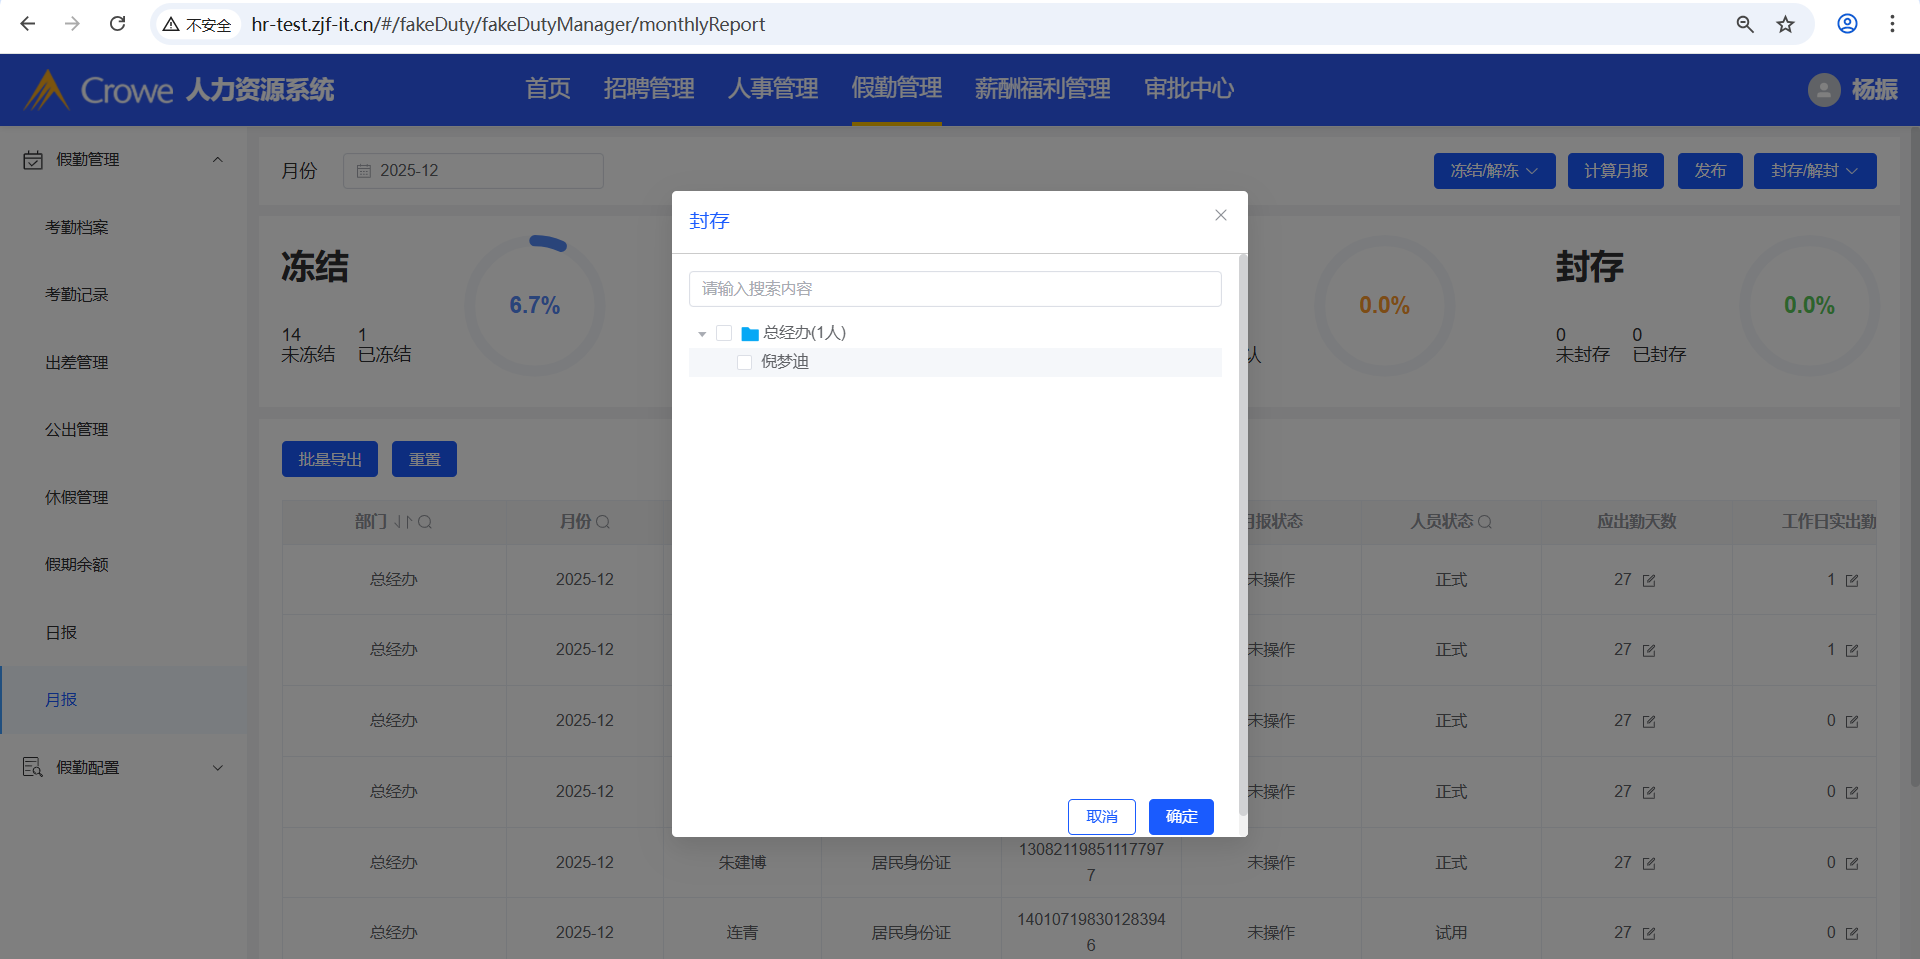
Task: Tick the 总经办(1人) department checkbox
Action: [x=724, y=333]
